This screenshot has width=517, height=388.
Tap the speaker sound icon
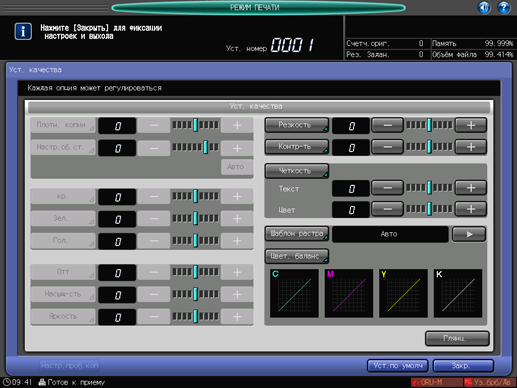pyautogui.click(x=484, y=7)
